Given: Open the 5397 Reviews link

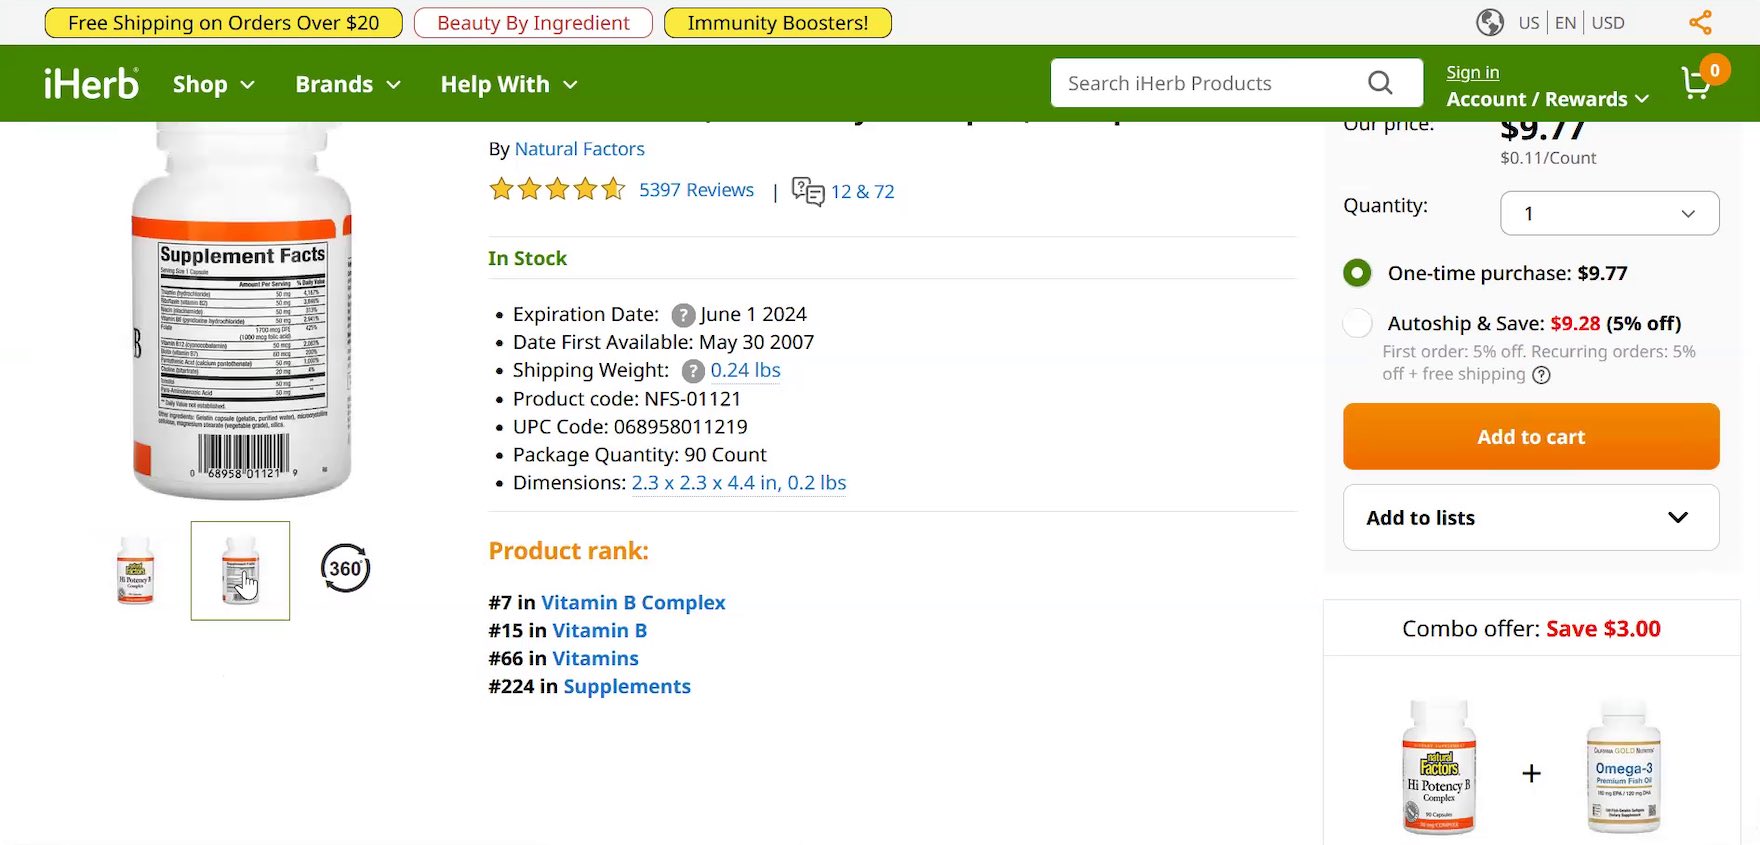Looking at the screenshot, I should click(696, 190).
